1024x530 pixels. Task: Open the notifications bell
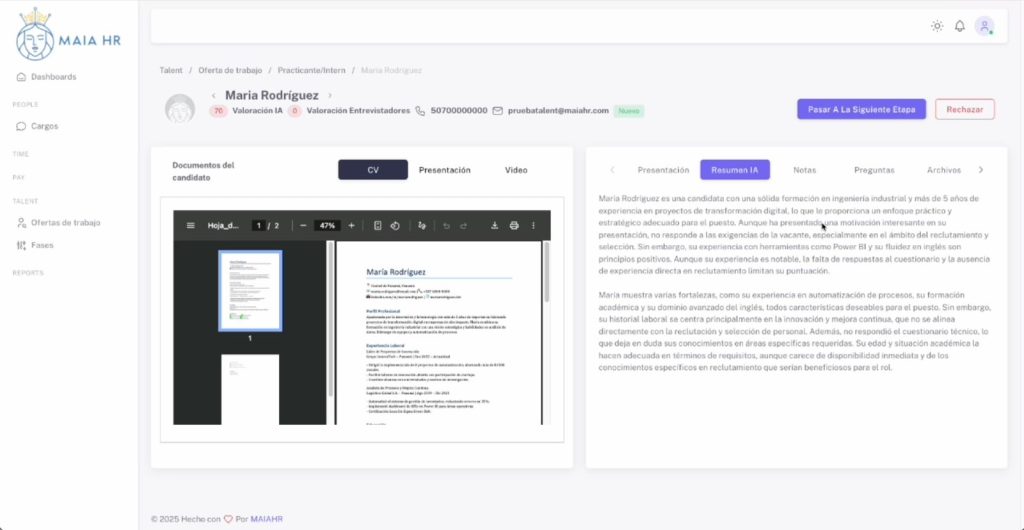click(x=959, y=26)
